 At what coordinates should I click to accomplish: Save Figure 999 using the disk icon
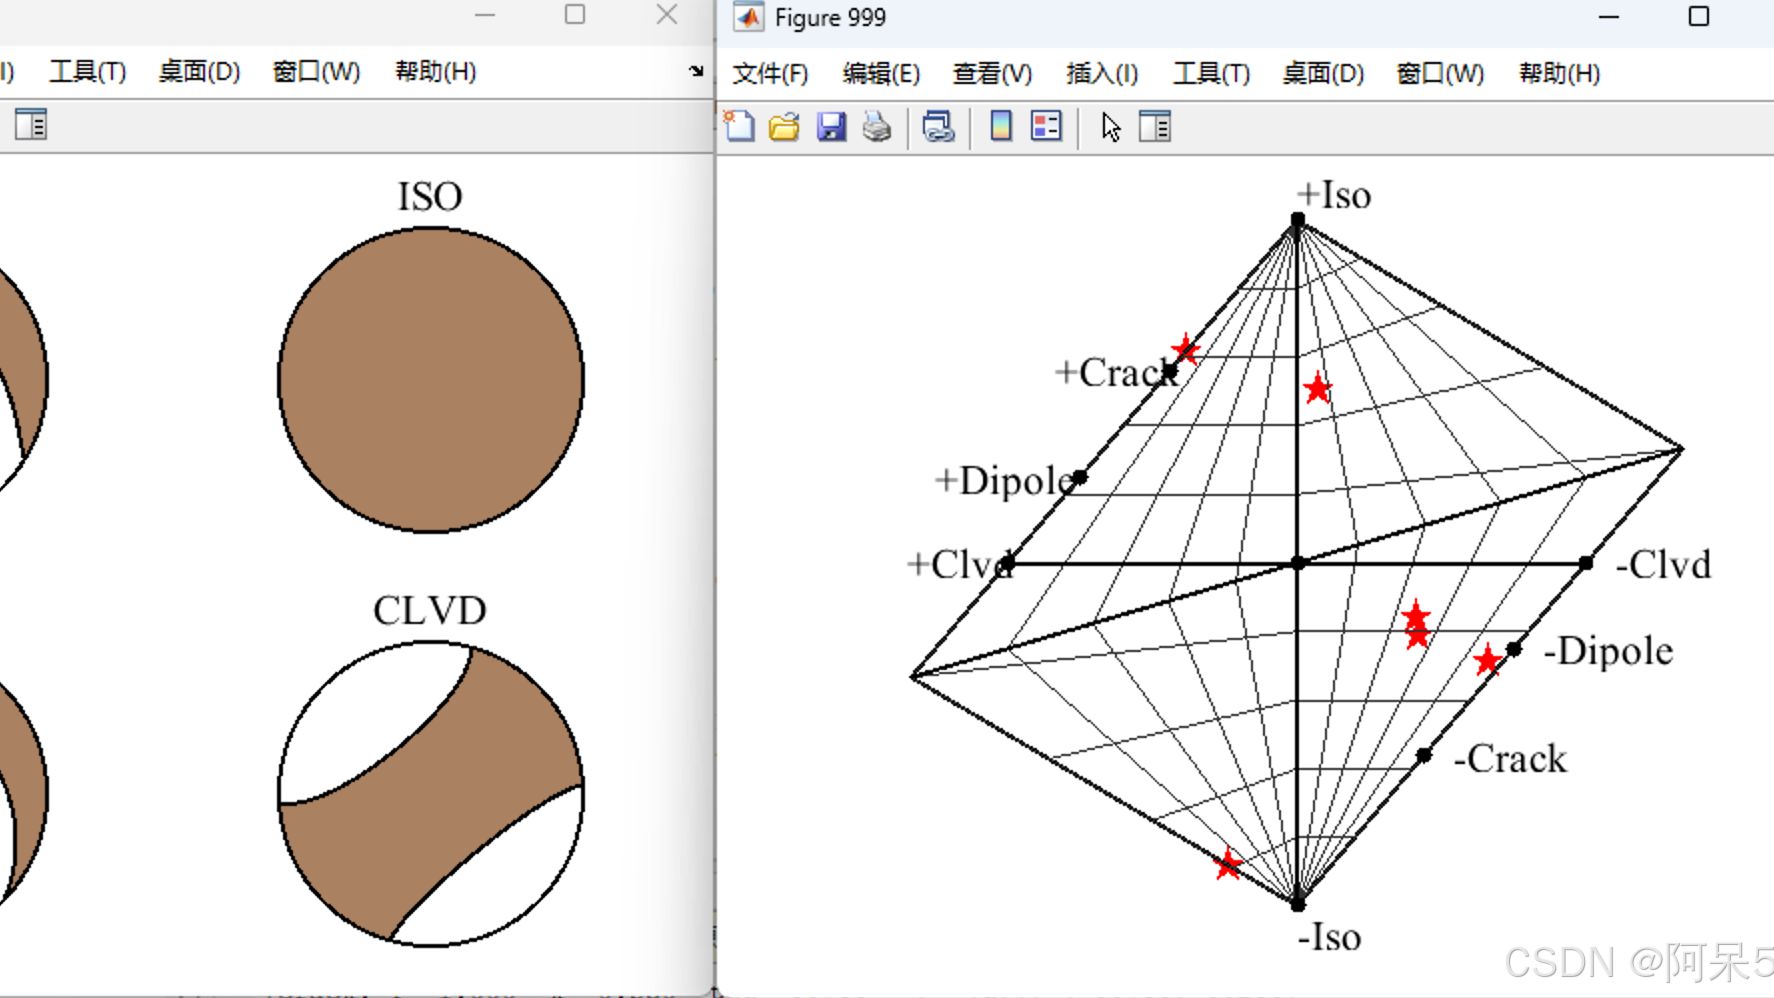coord(831,127)
